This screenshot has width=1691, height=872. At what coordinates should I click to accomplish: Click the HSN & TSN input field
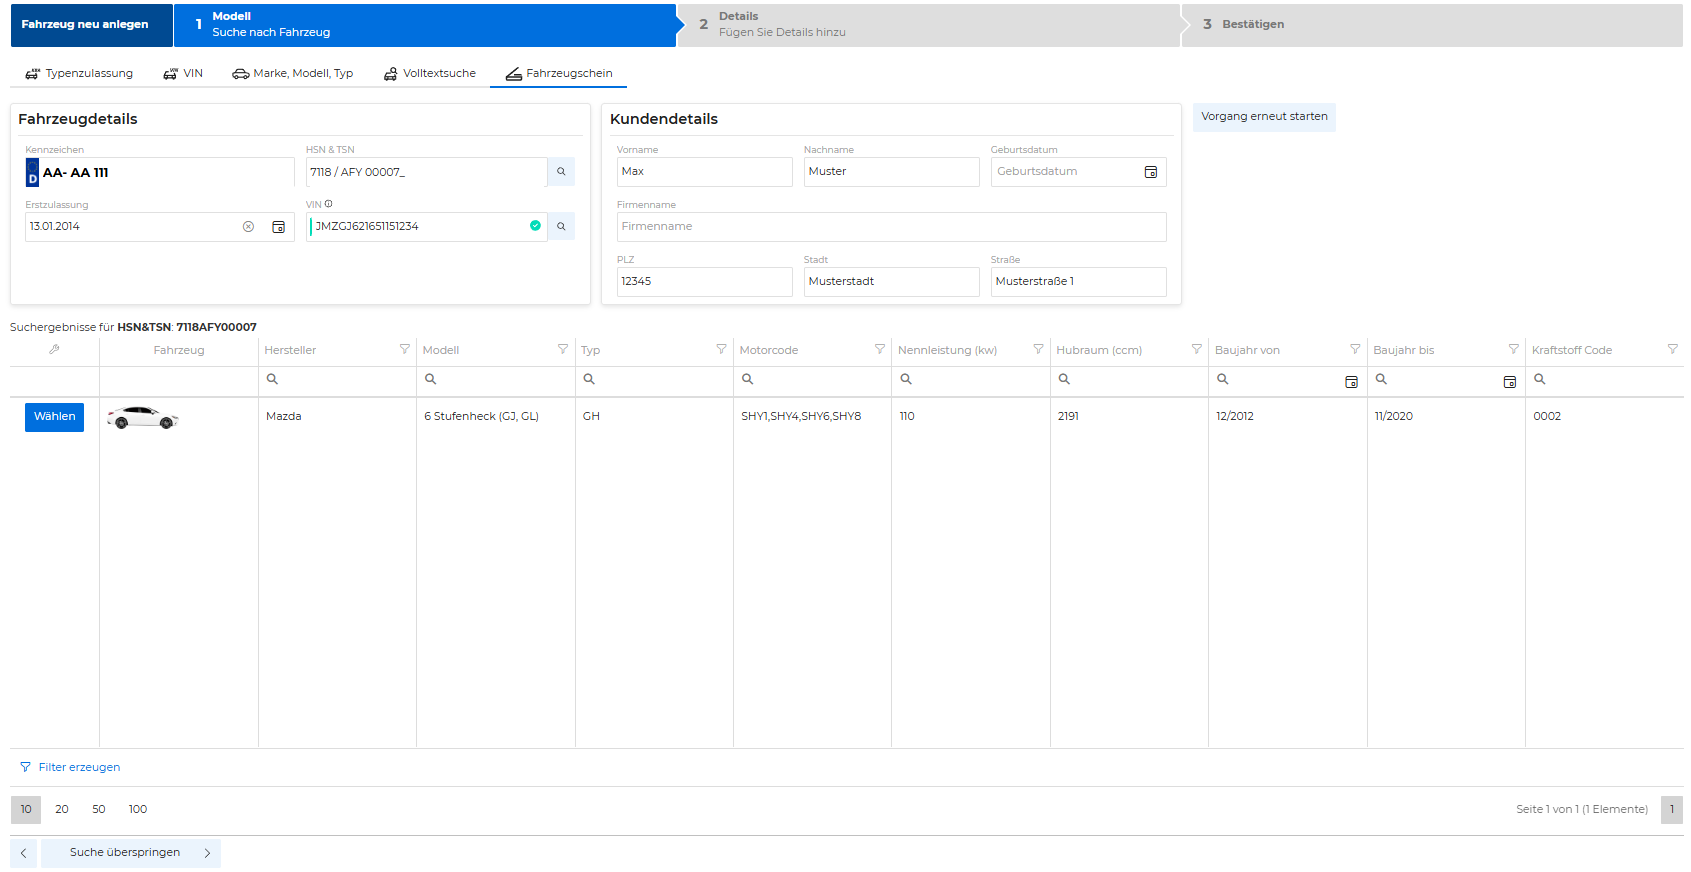[427, 172]
